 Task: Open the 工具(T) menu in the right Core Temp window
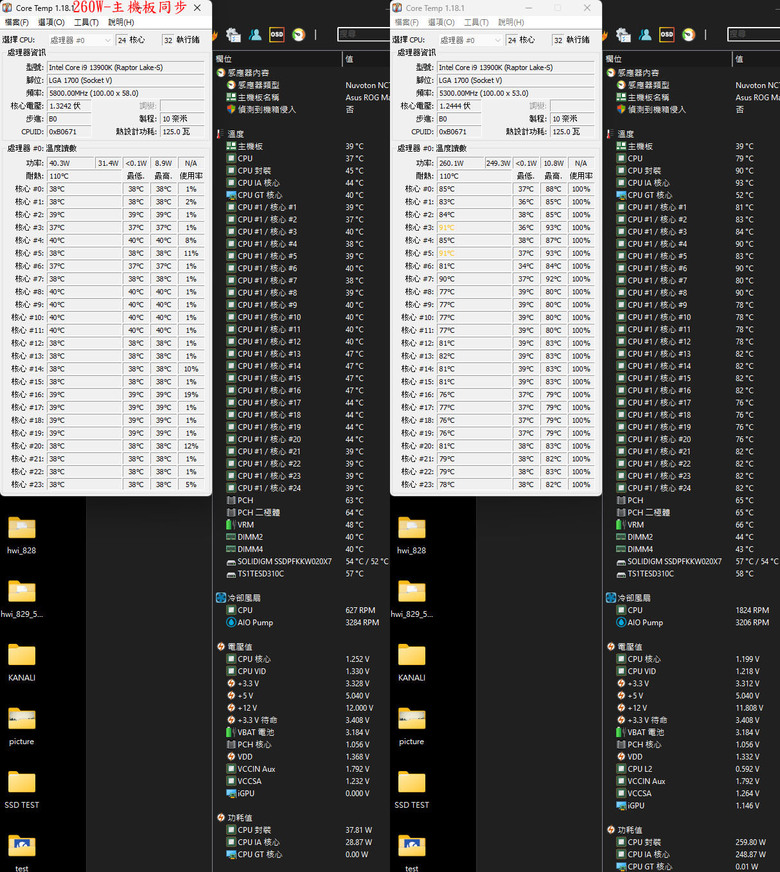point(476,22)
